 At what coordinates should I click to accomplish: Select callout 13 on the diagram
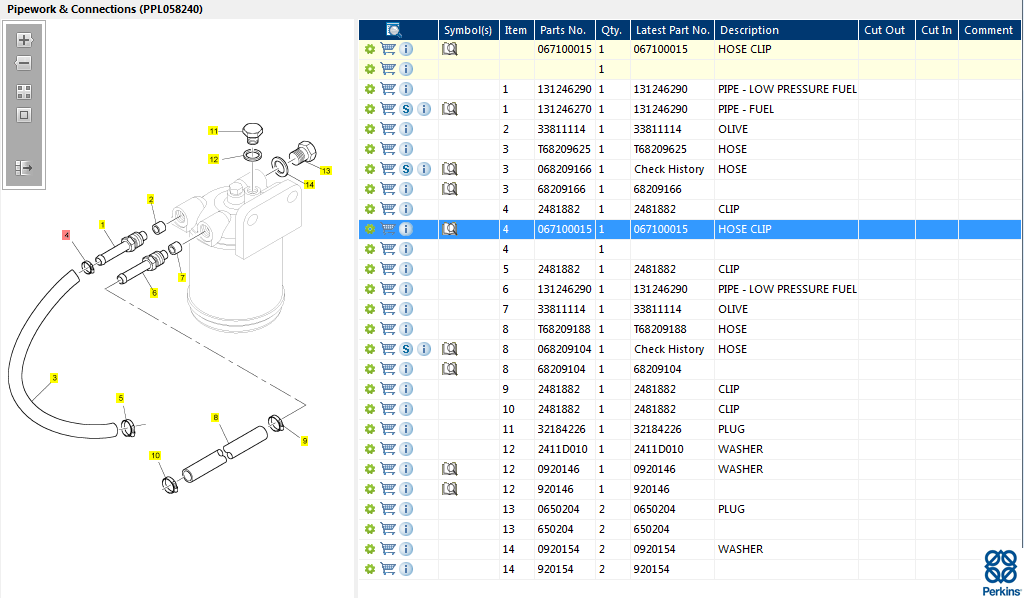click(x=326, y=171)
